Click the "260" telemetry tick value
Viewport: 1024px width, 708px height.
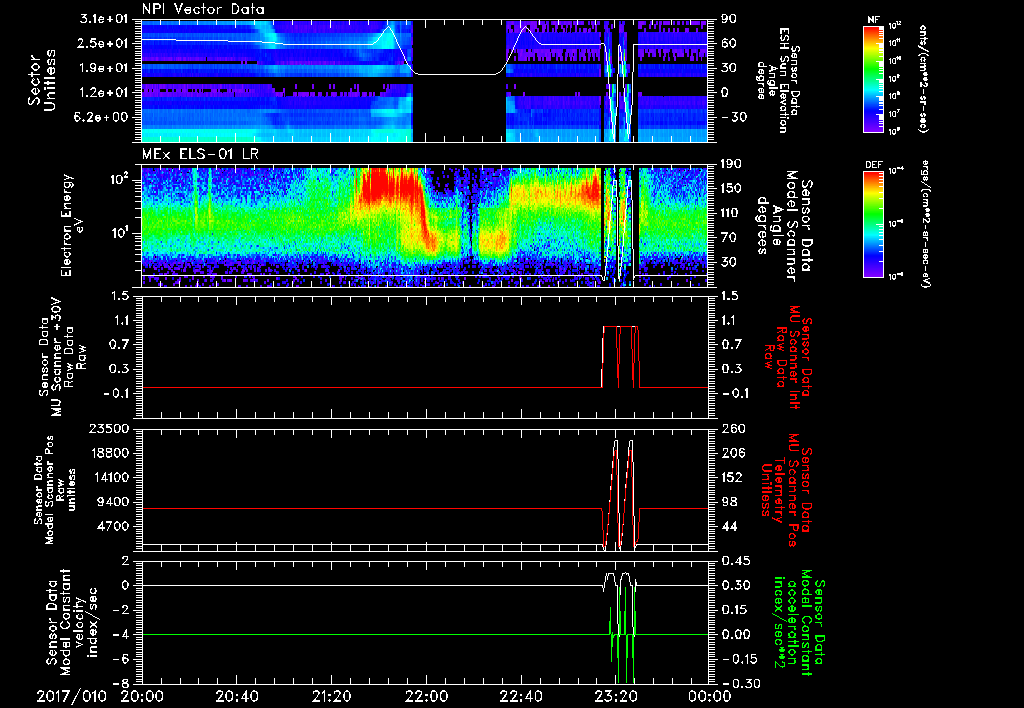(x=731, y=428)
